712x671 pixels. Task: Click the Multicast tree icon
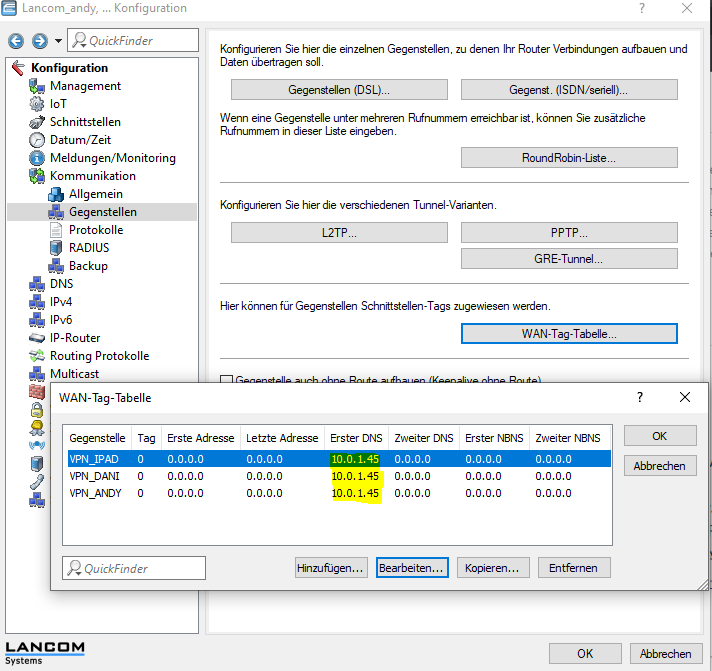click(x=37, y=374)
